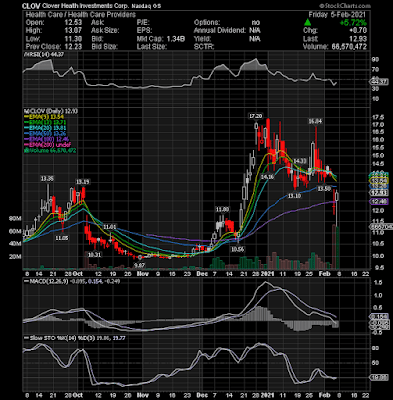Image resolution: width=393 pixels, height=400 pixels.
Task: Click the Slow STO %K(14) %D(3) label
Action: click(x=60, y=338)
